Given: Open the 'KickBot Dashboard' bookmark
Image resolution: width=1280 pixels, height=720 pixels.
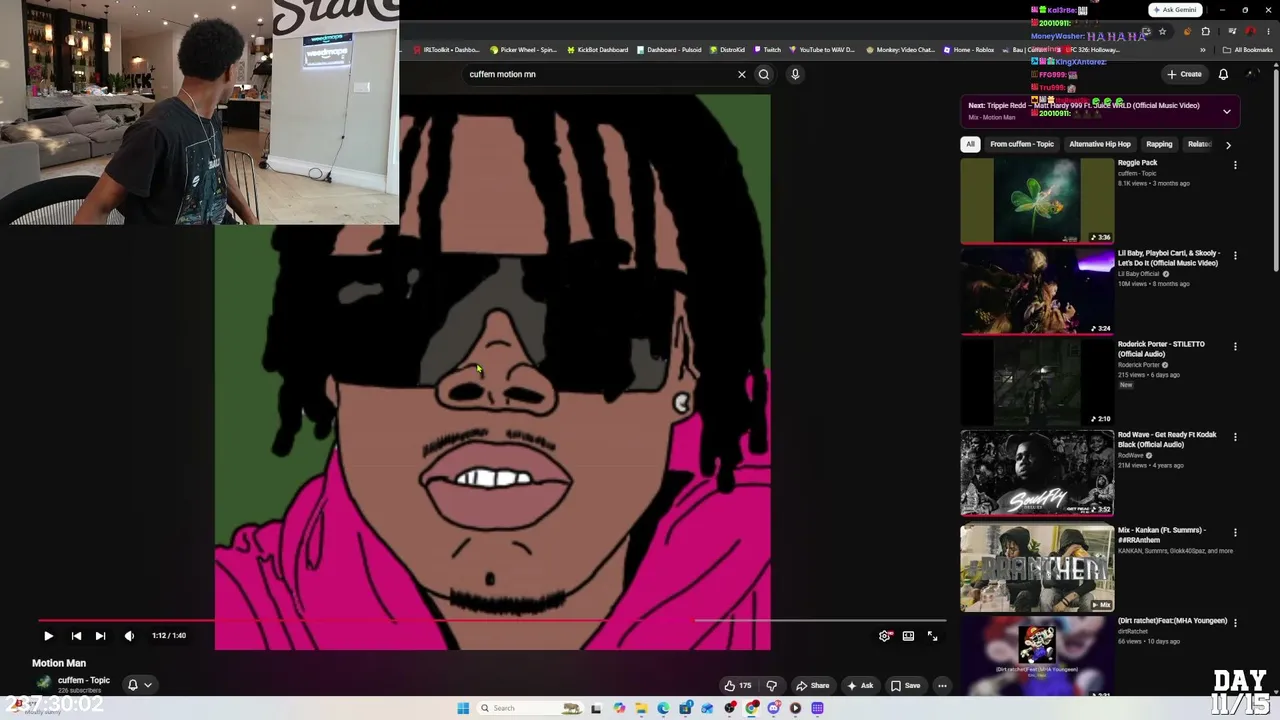Looking at the screenshot, I should pos(597,50).
